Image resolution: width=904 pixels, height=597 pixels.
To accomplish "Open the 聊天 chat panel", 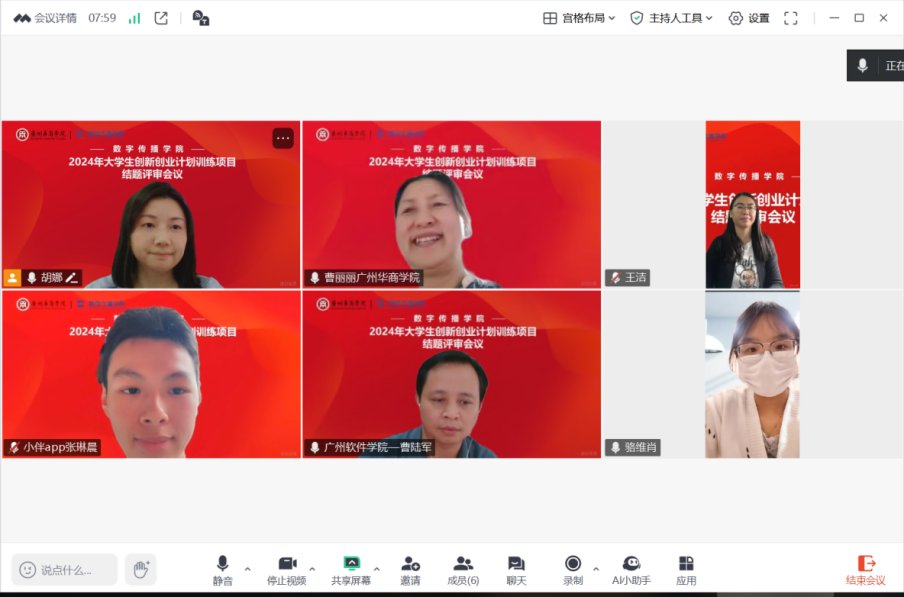I will coord(516,570).
